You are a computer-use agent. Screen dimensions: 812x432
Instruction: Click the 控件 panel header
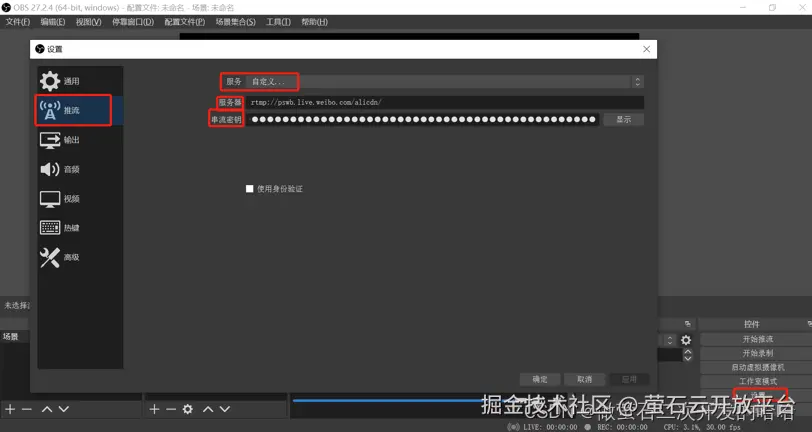point(751,324)
